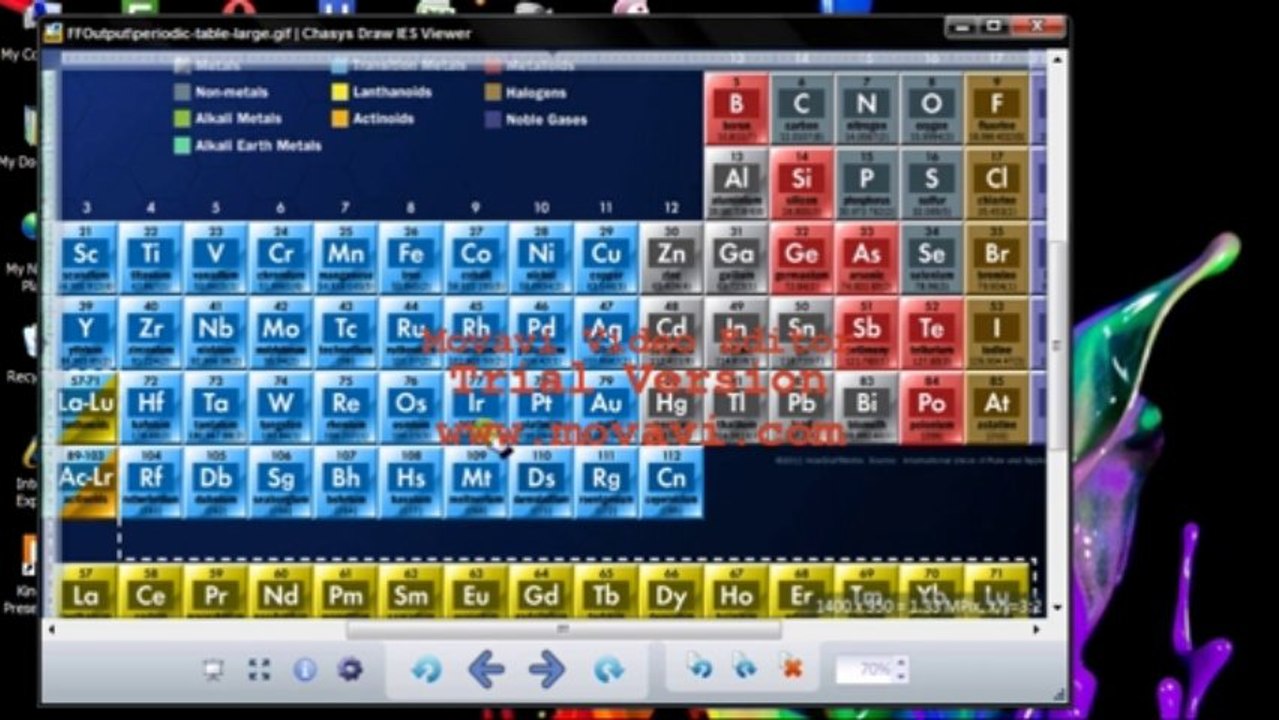1279x720 pixels.
Task: Click the Chlorine element tile Cl
Action: coord(996,183)
